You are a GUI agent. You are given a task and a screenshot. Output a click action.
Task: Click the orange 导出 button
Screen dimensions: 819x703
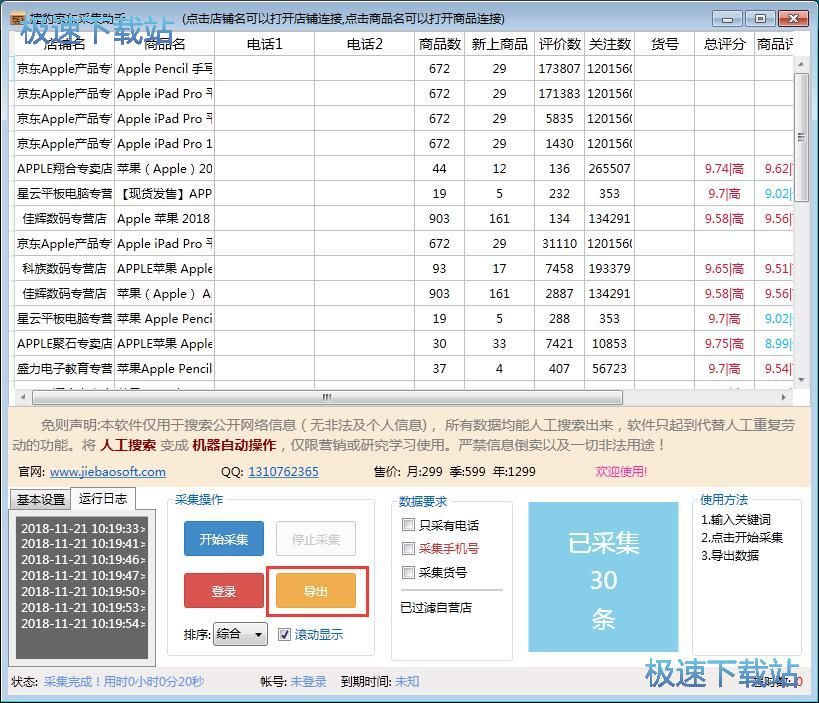(x=316, y=591)
